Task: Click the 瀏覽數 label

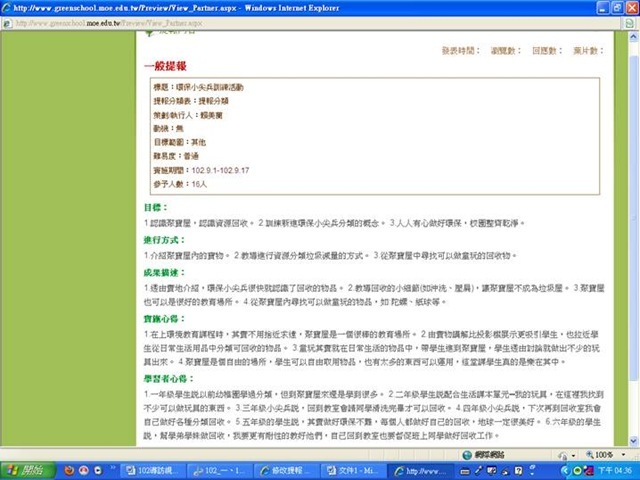Action: [x=505, y=51]
